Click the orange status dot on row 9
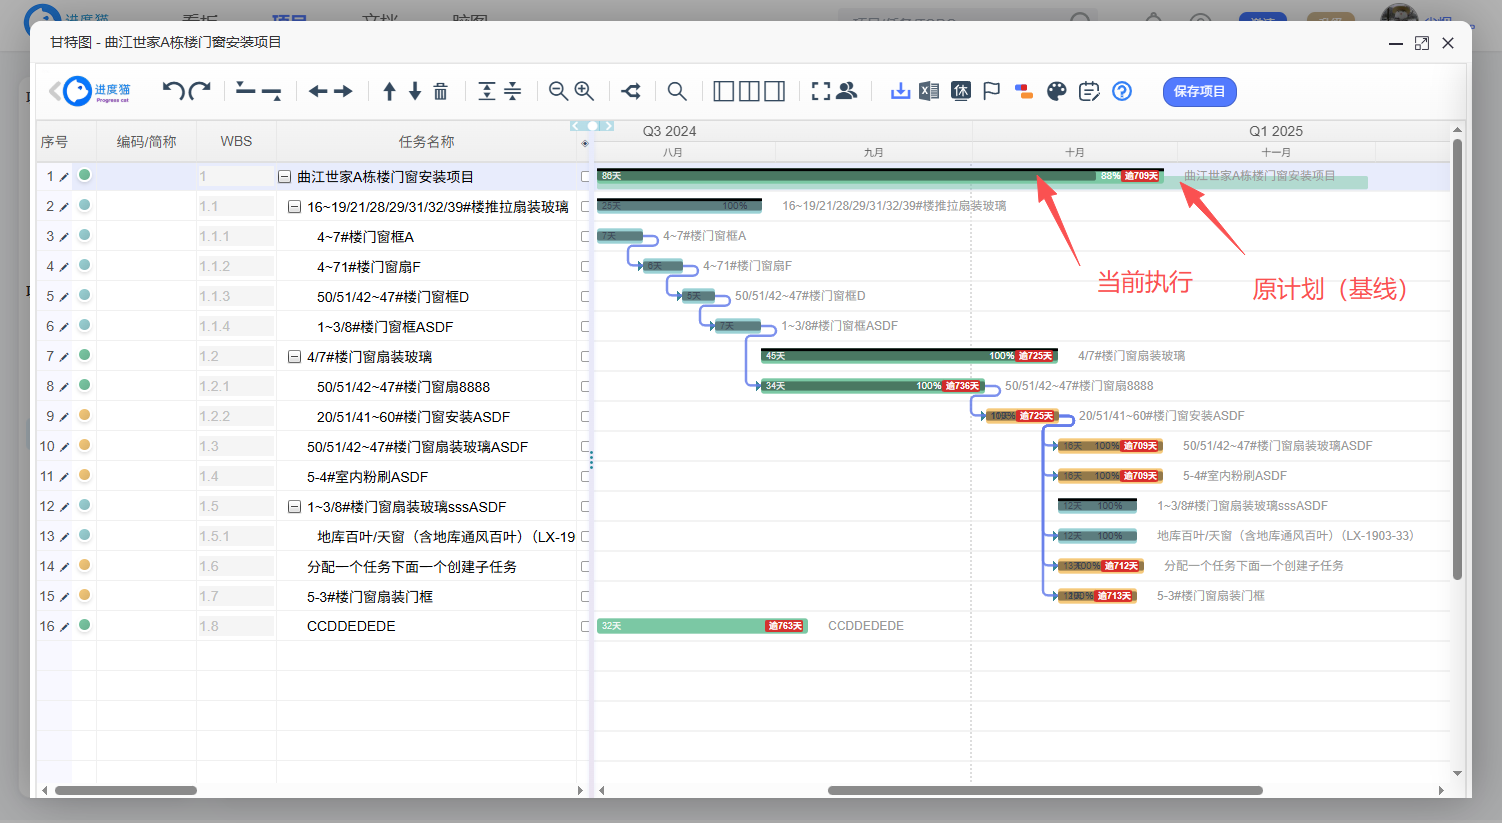The width and height of the screenshot is (1502, 823). pyautogui.click(x=85, y=415)
